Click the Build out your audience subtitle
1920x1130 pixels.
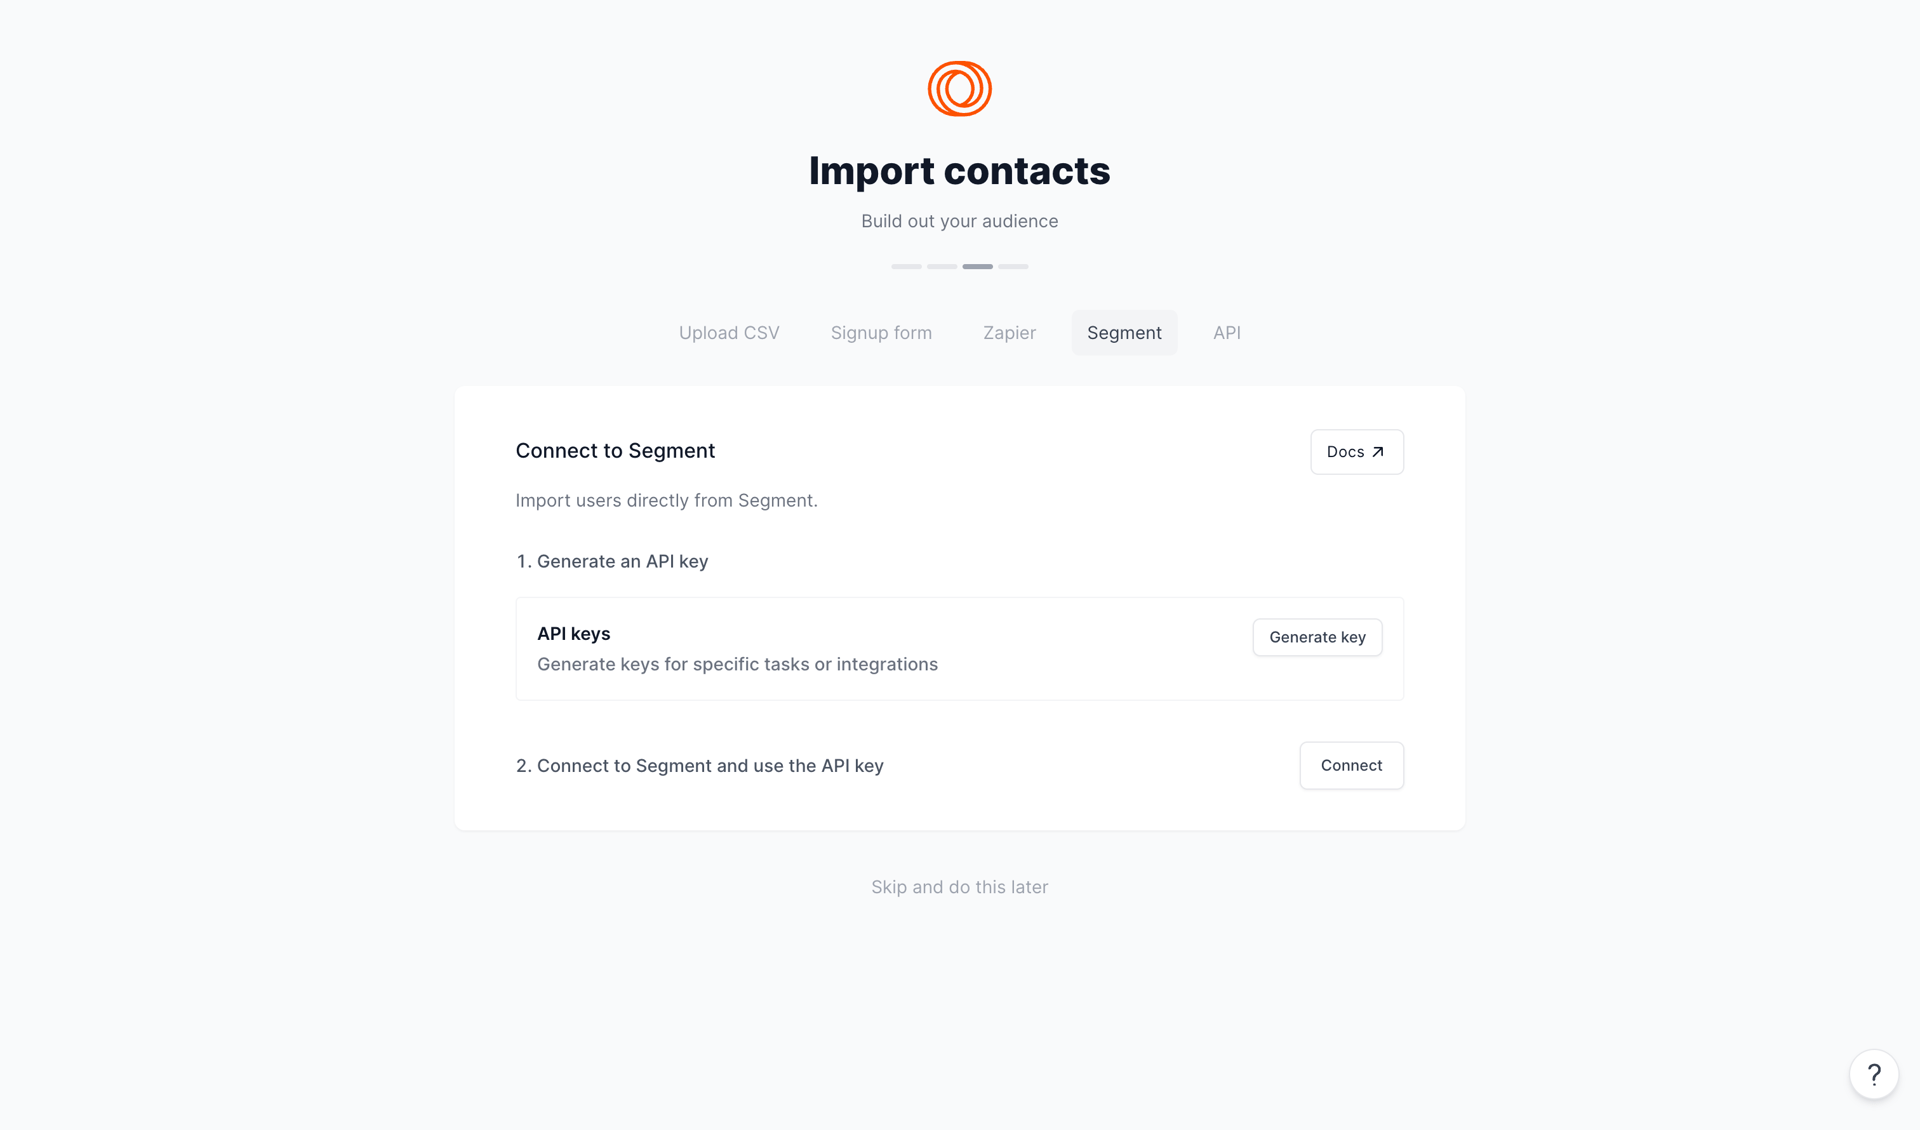click(x=959, y=221)
